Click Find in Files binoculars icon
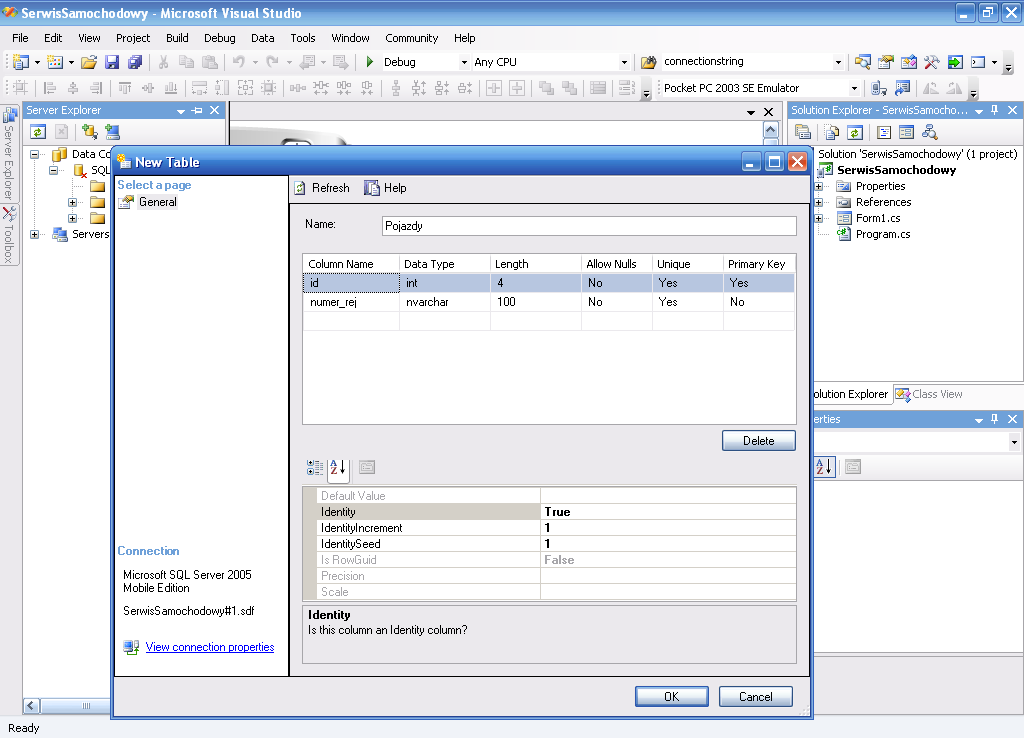The height and width of the screenshot is (738, 1024). click(648, 62)
